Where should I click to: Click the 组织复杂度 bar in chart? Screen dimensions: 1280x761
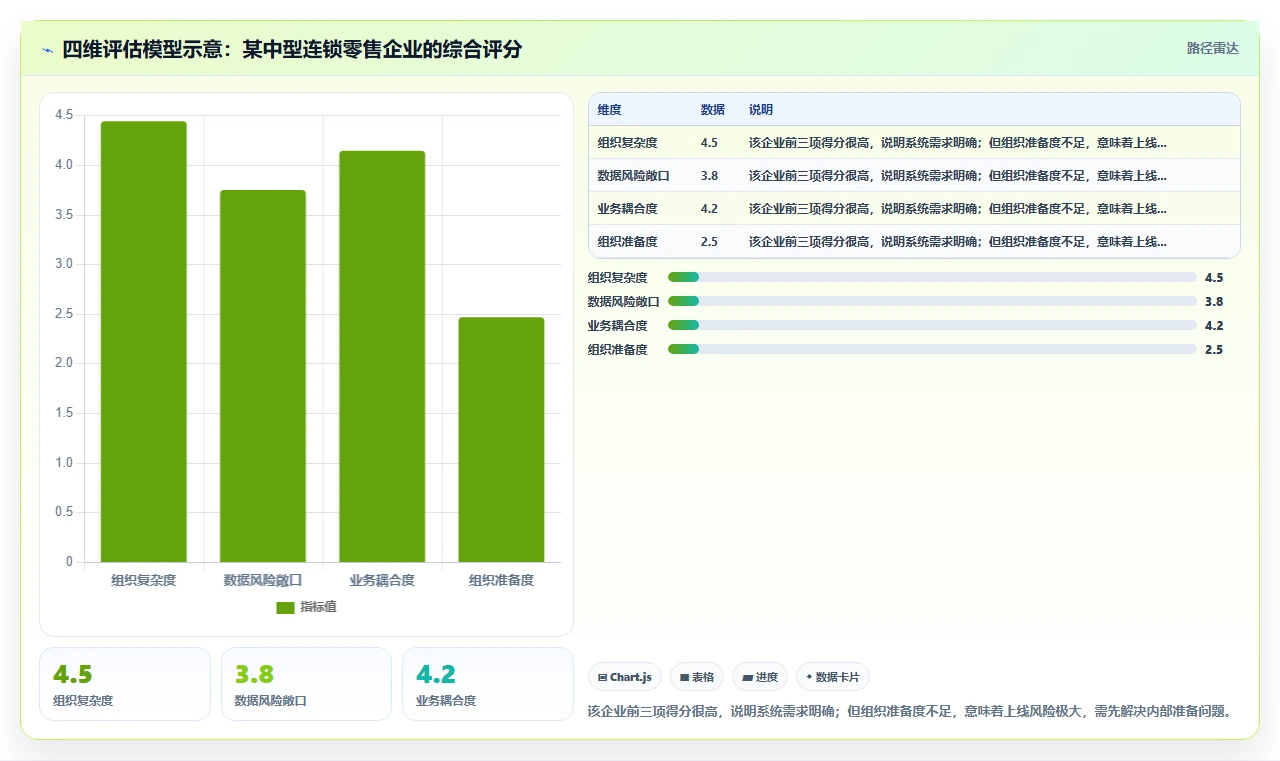click(144, 342)
